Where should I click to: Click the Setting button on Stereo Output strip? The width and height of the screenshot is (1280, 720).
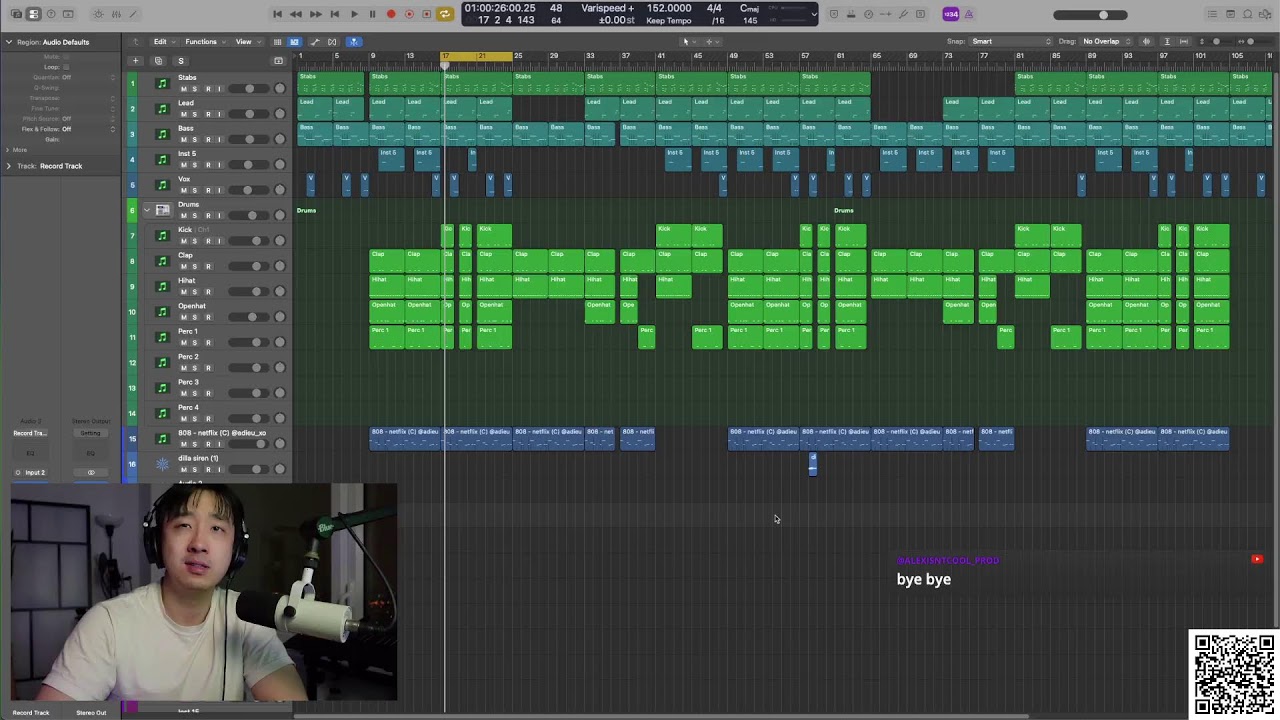click(90, 433)
